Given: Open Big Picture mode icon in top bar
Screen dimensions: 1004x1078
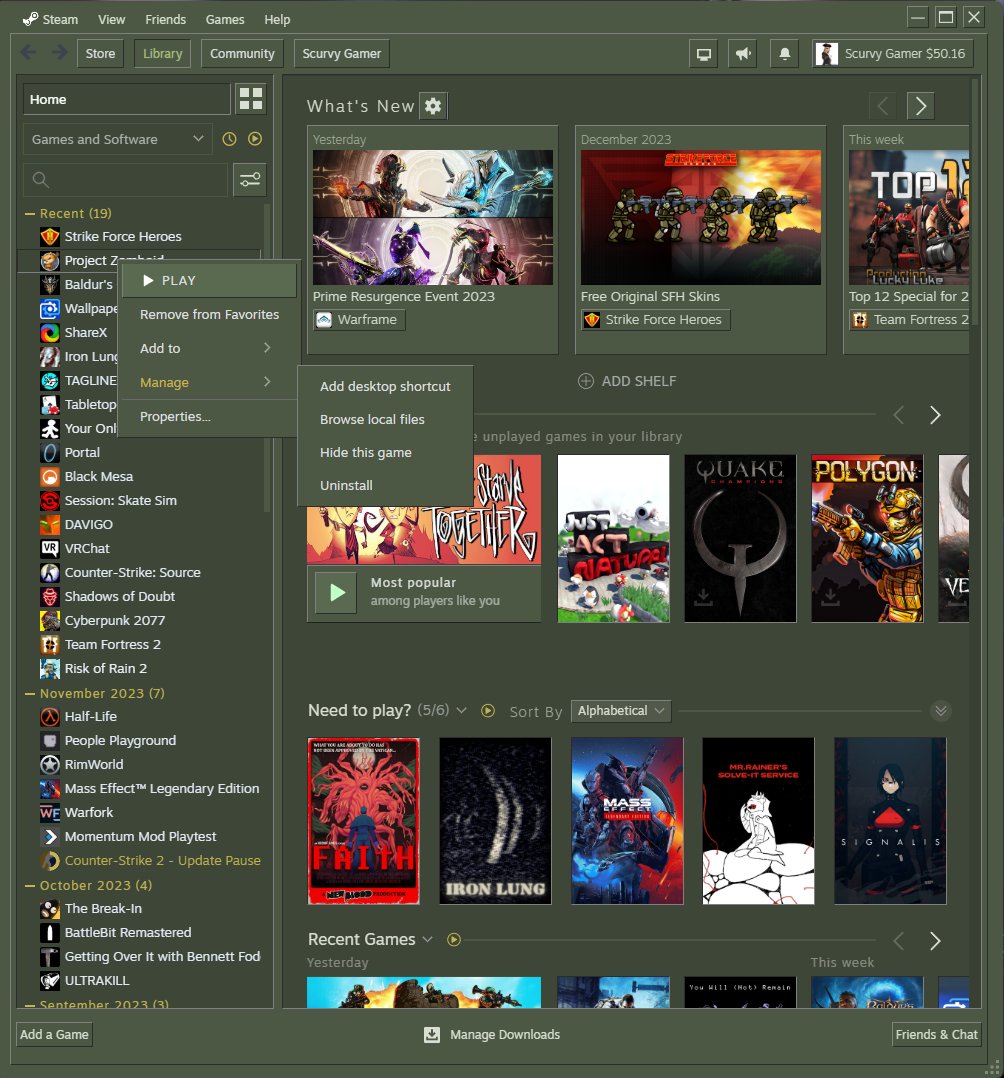Looking at the screenshot, I should 703,53.
